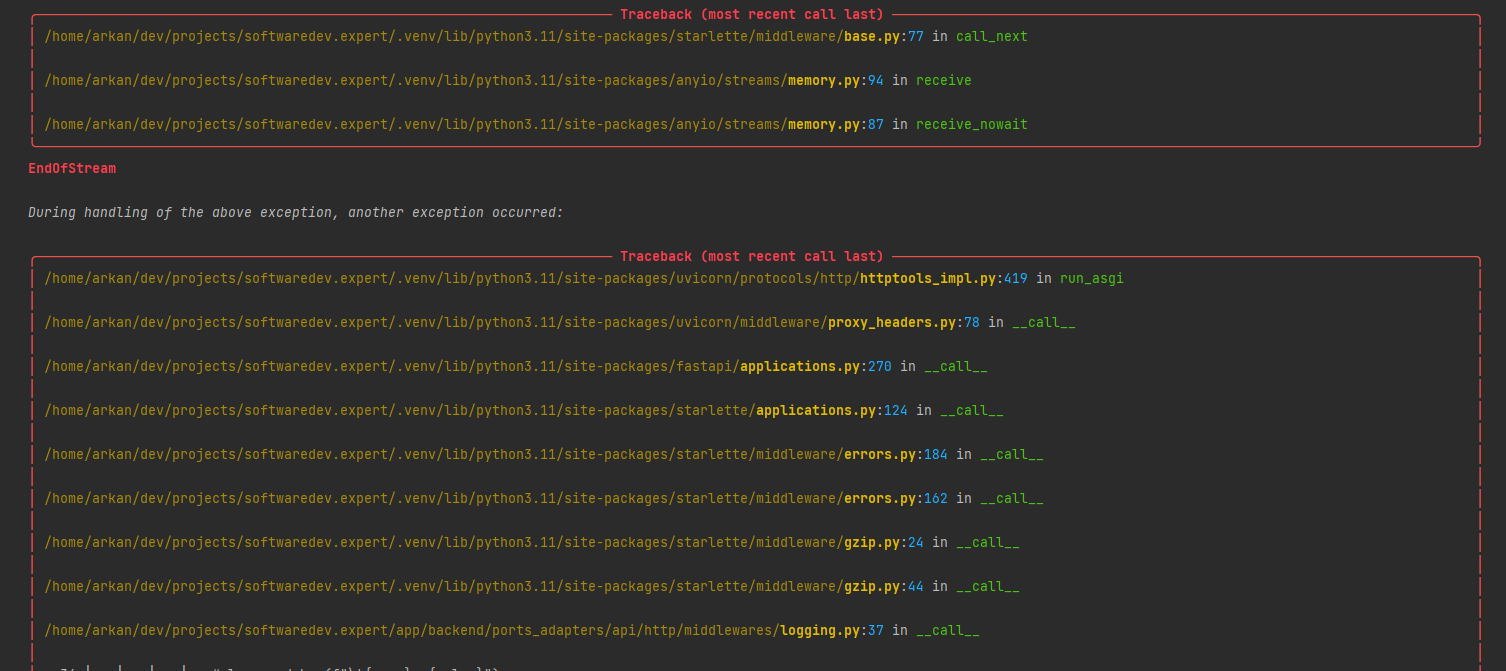Screen dimensions: 1506x671
Task: Click the EndOfStream exception name
Action: tap(72, 168)
